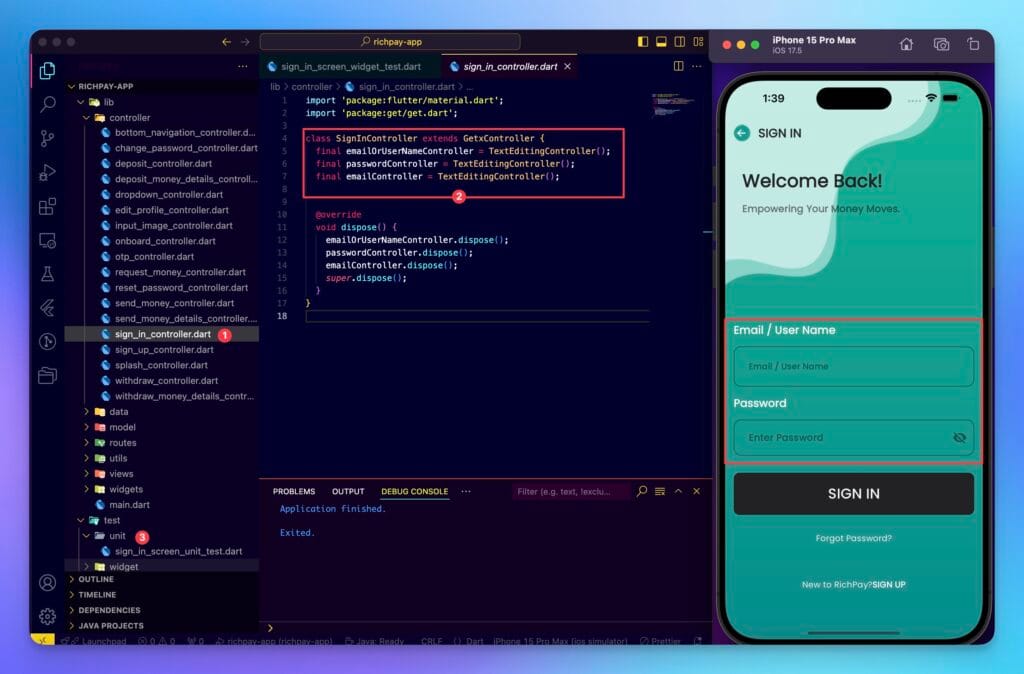Open Explorer panel more actions
The height and width of the screenshot is (674, 1024).
pyautogui.click(x=242, y=67)
